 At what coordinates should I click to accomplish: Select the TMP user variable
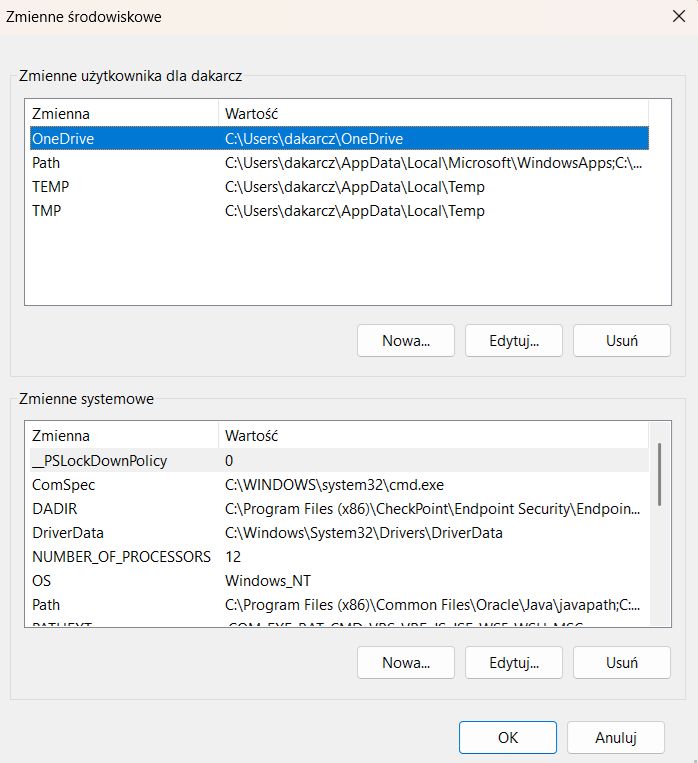(x=339, y=211)
